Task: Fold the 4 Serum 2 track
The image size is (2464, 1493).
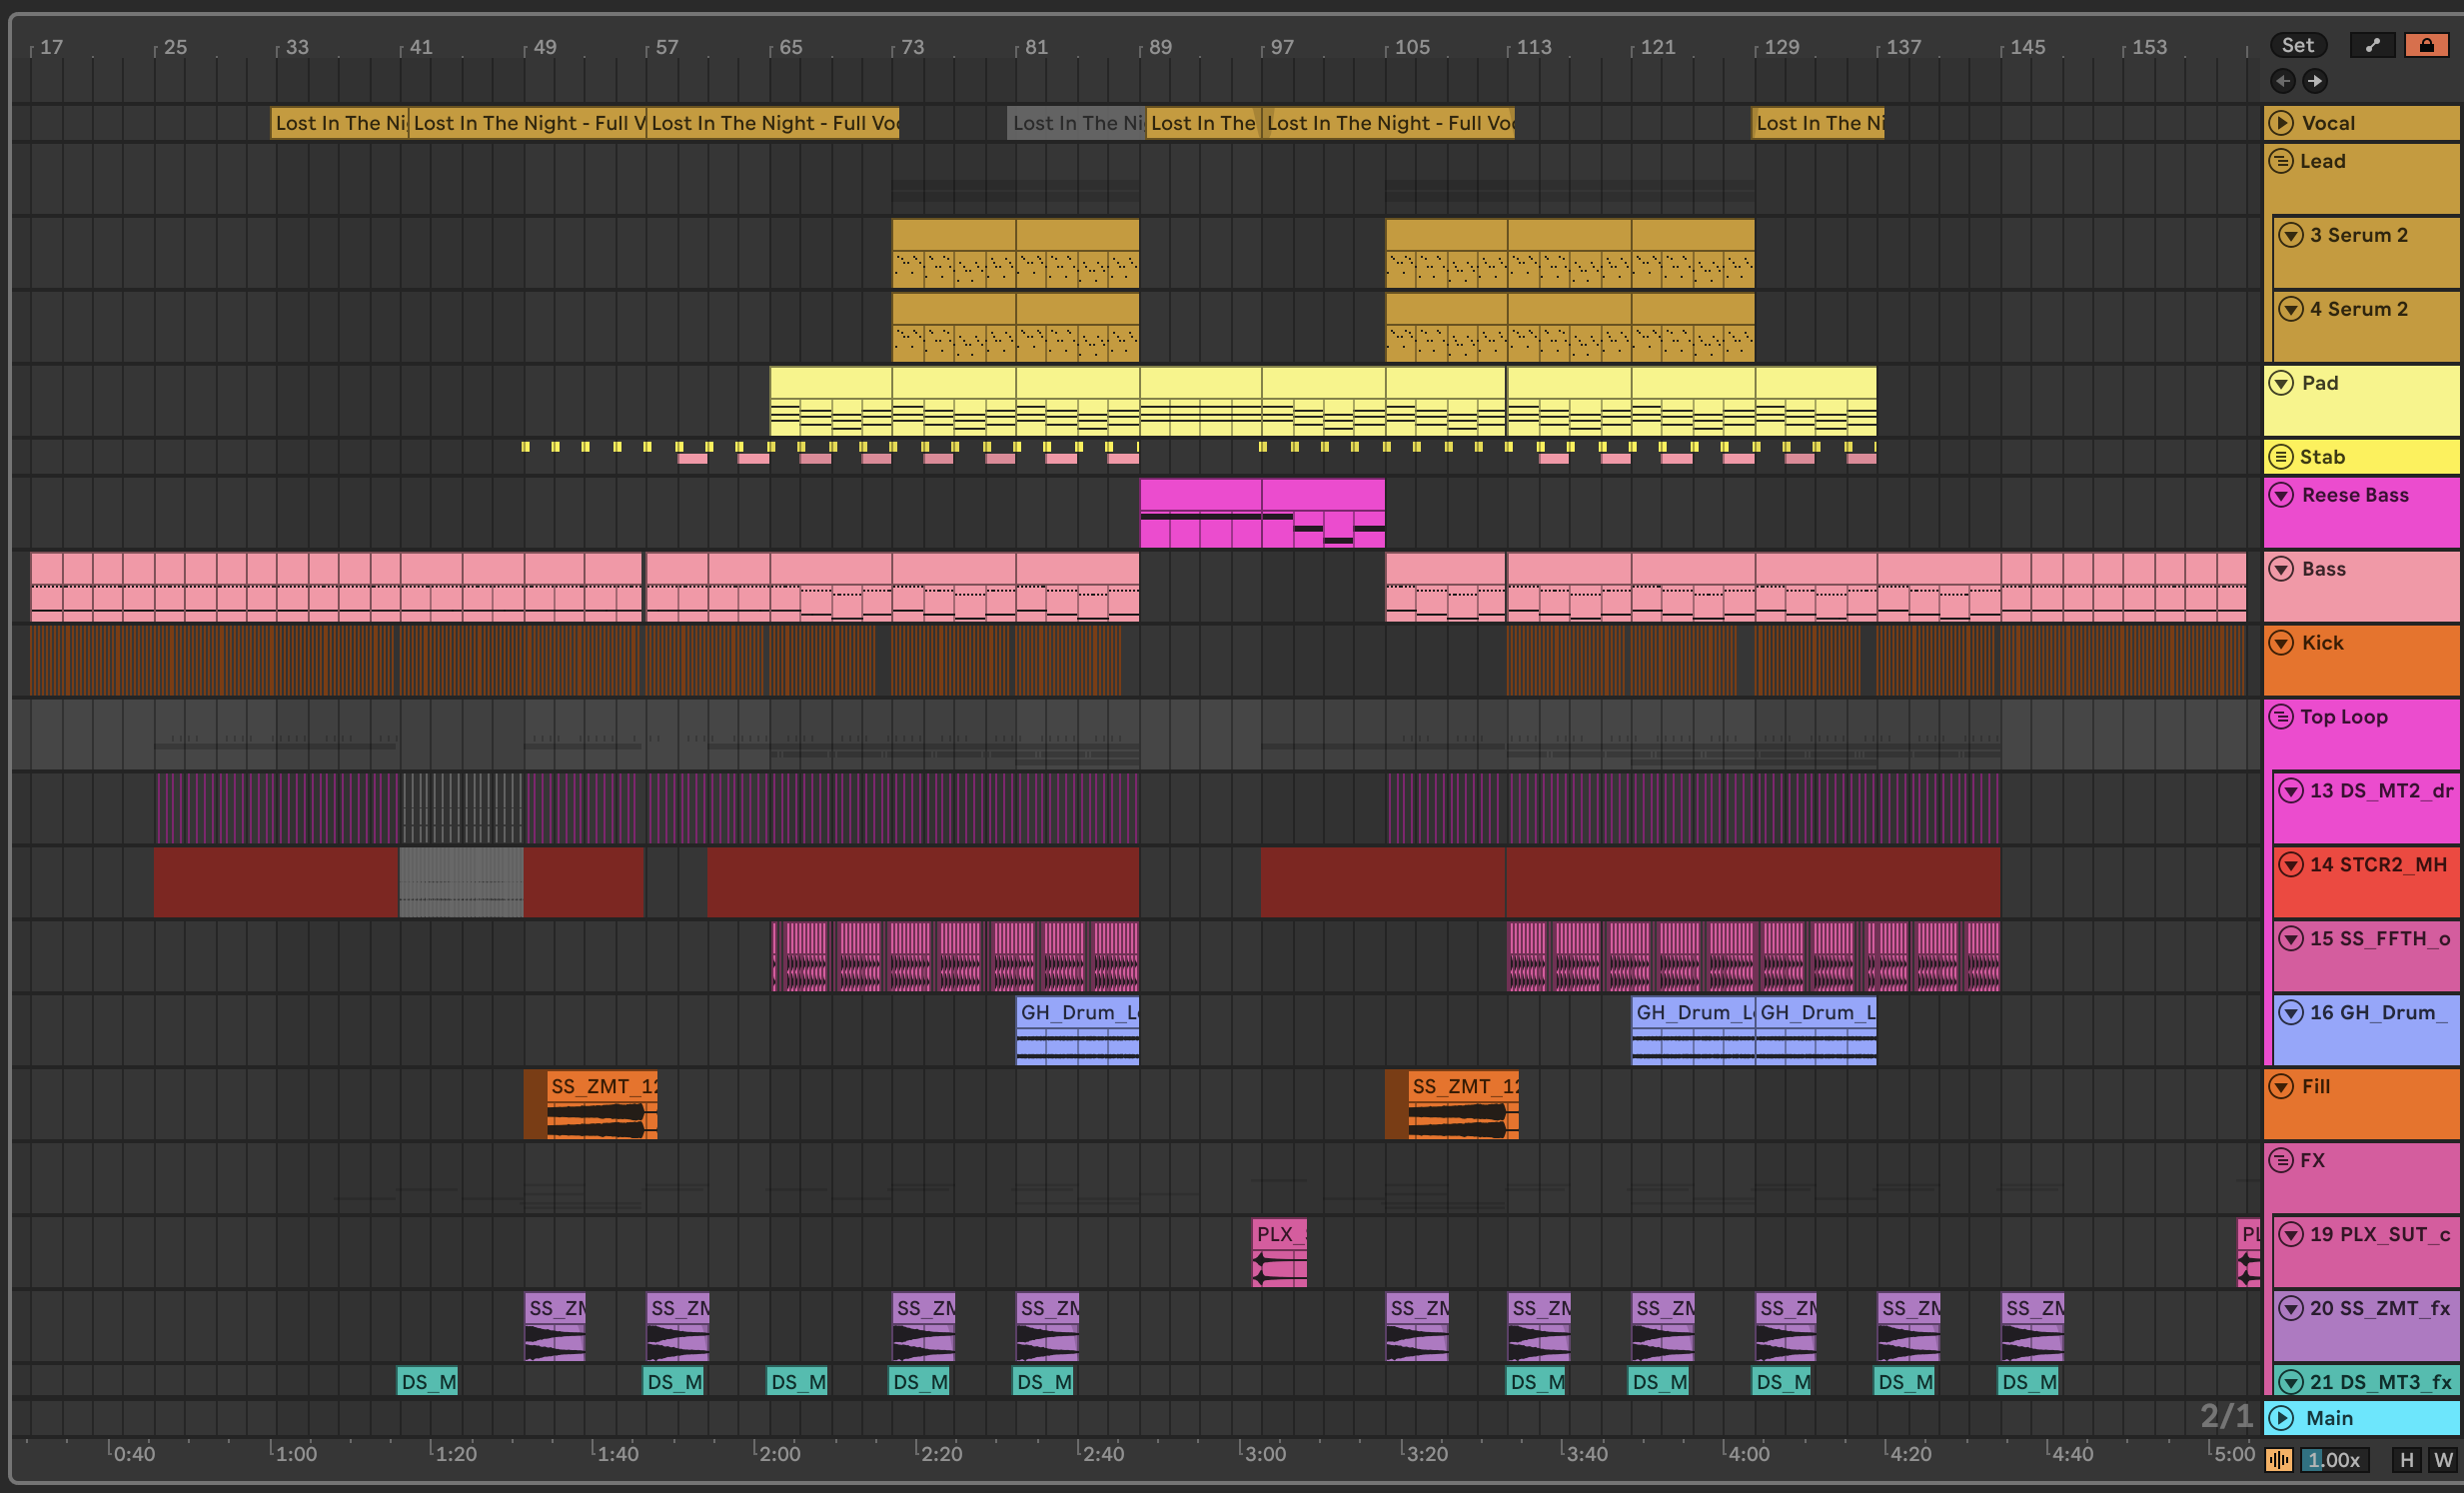Action: pyautogui.click(x=2291, y=309)
